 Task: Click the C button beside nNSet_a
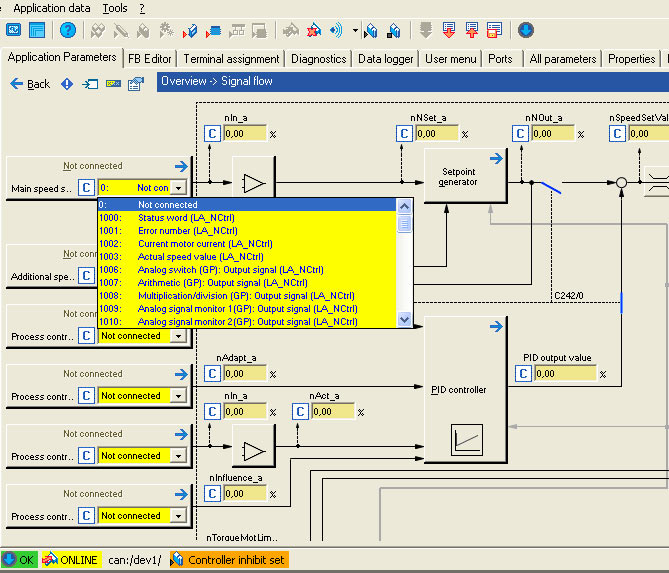click(x=405, y=133)
